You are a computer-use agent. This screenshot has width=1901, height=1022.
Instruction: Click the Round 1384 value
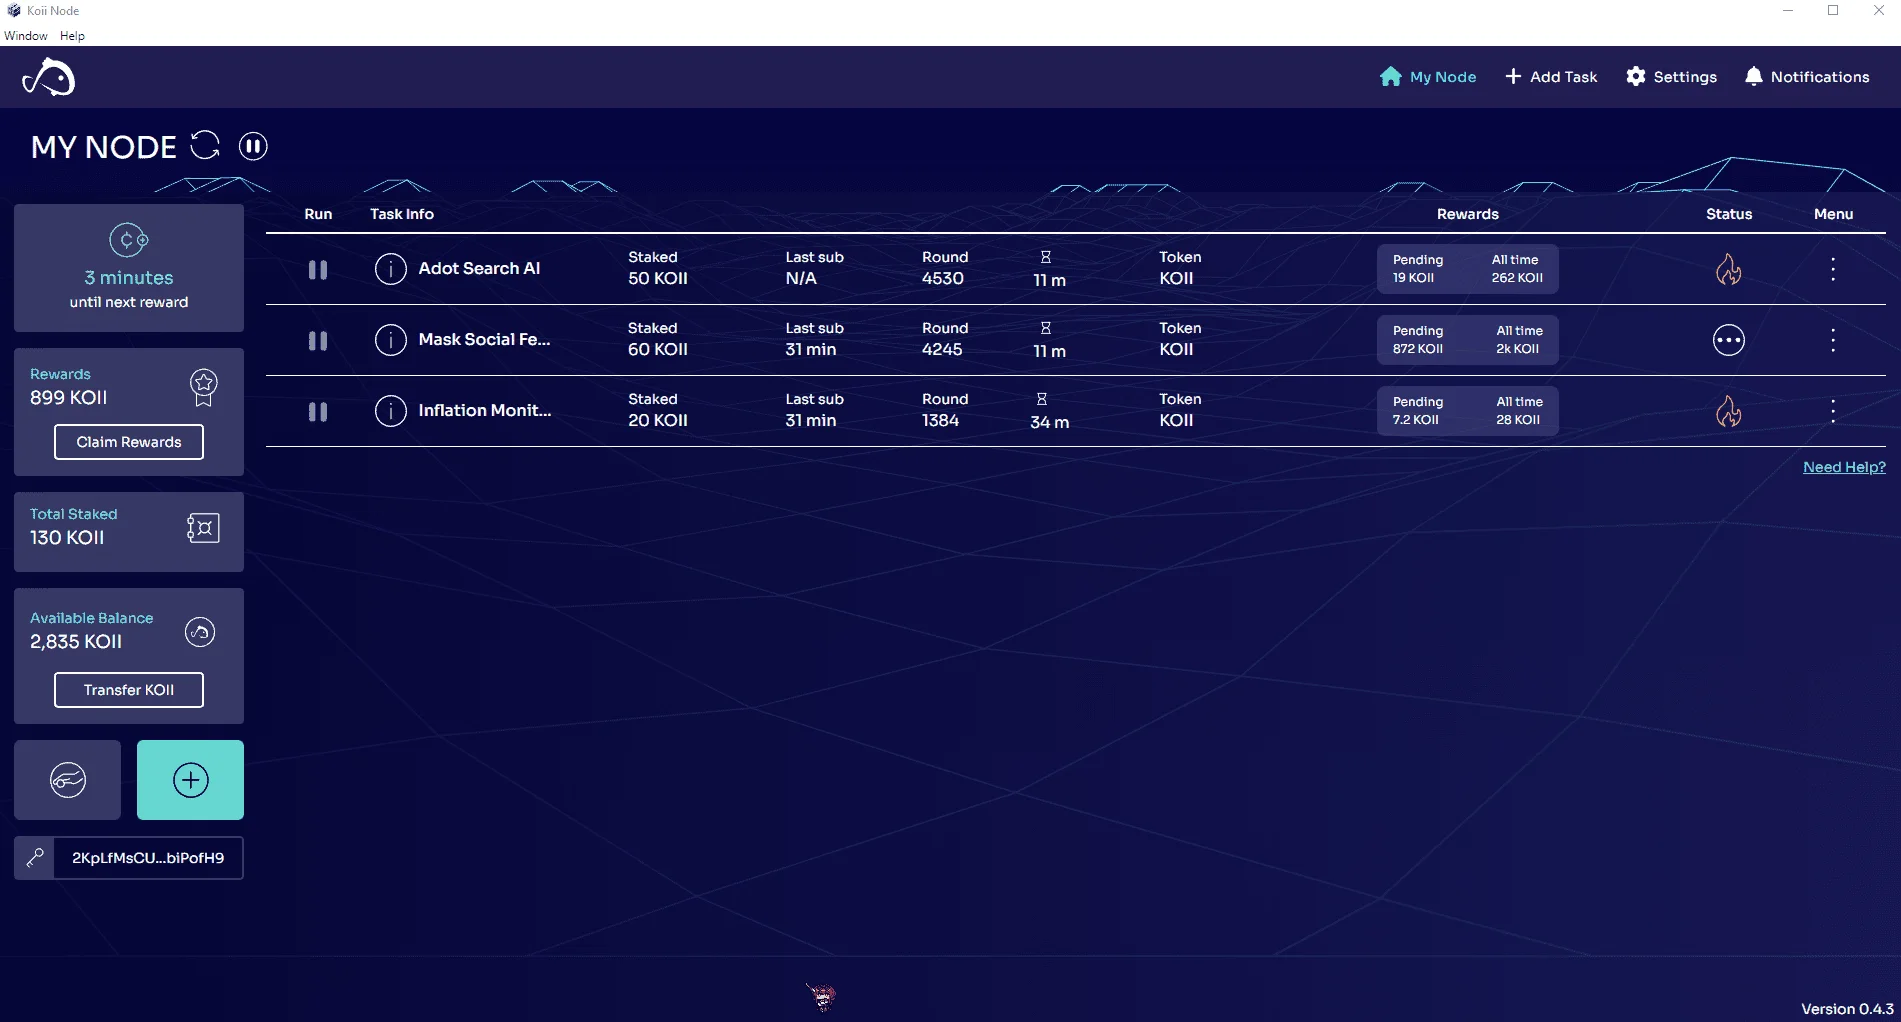pyautogui.click(x=941, y=421)
